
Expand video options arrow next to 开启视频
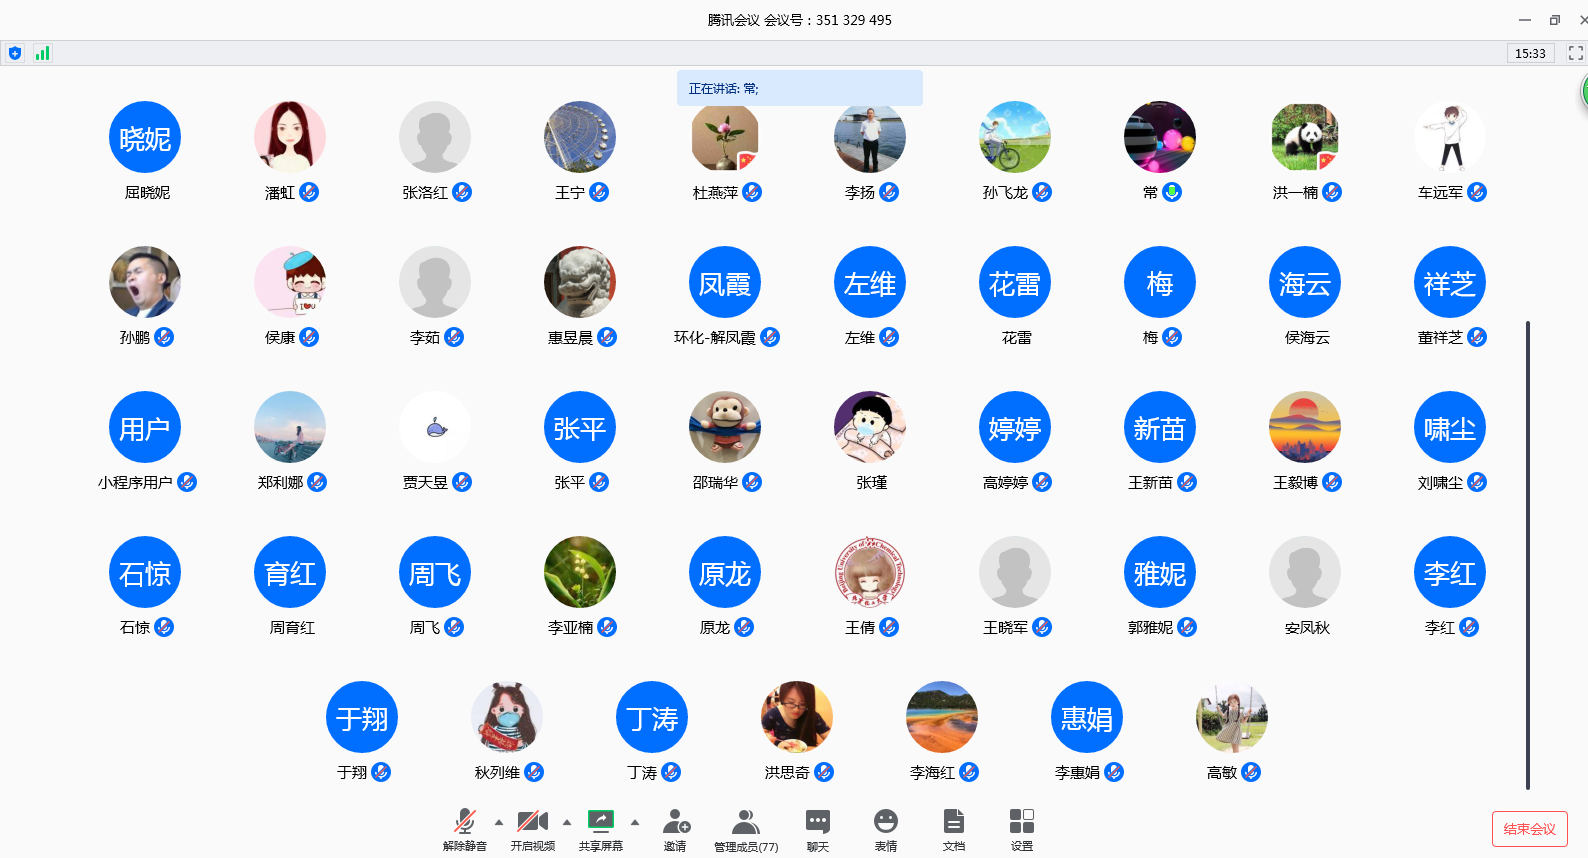(x=567, y=822)
